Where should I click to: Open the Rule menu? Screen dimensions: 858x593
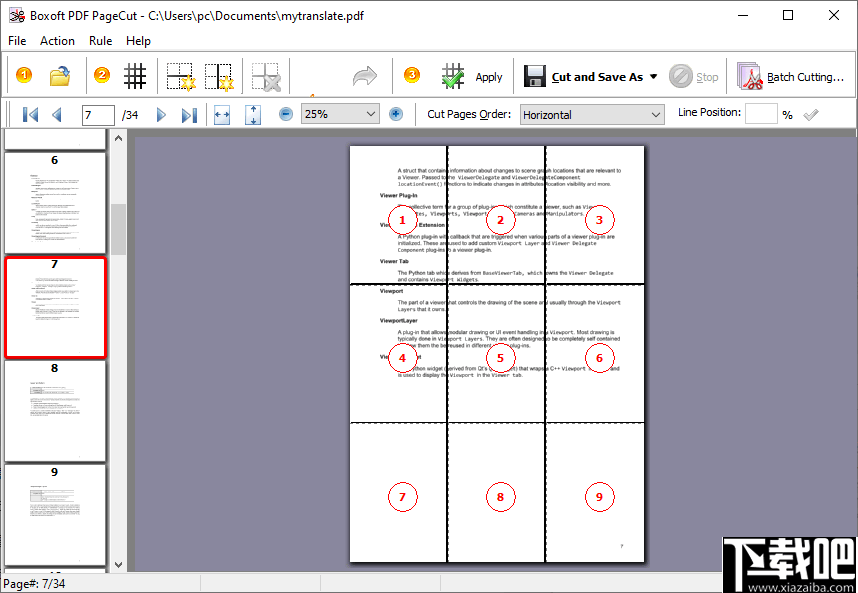pyautogui.click(x=100, y=41)
